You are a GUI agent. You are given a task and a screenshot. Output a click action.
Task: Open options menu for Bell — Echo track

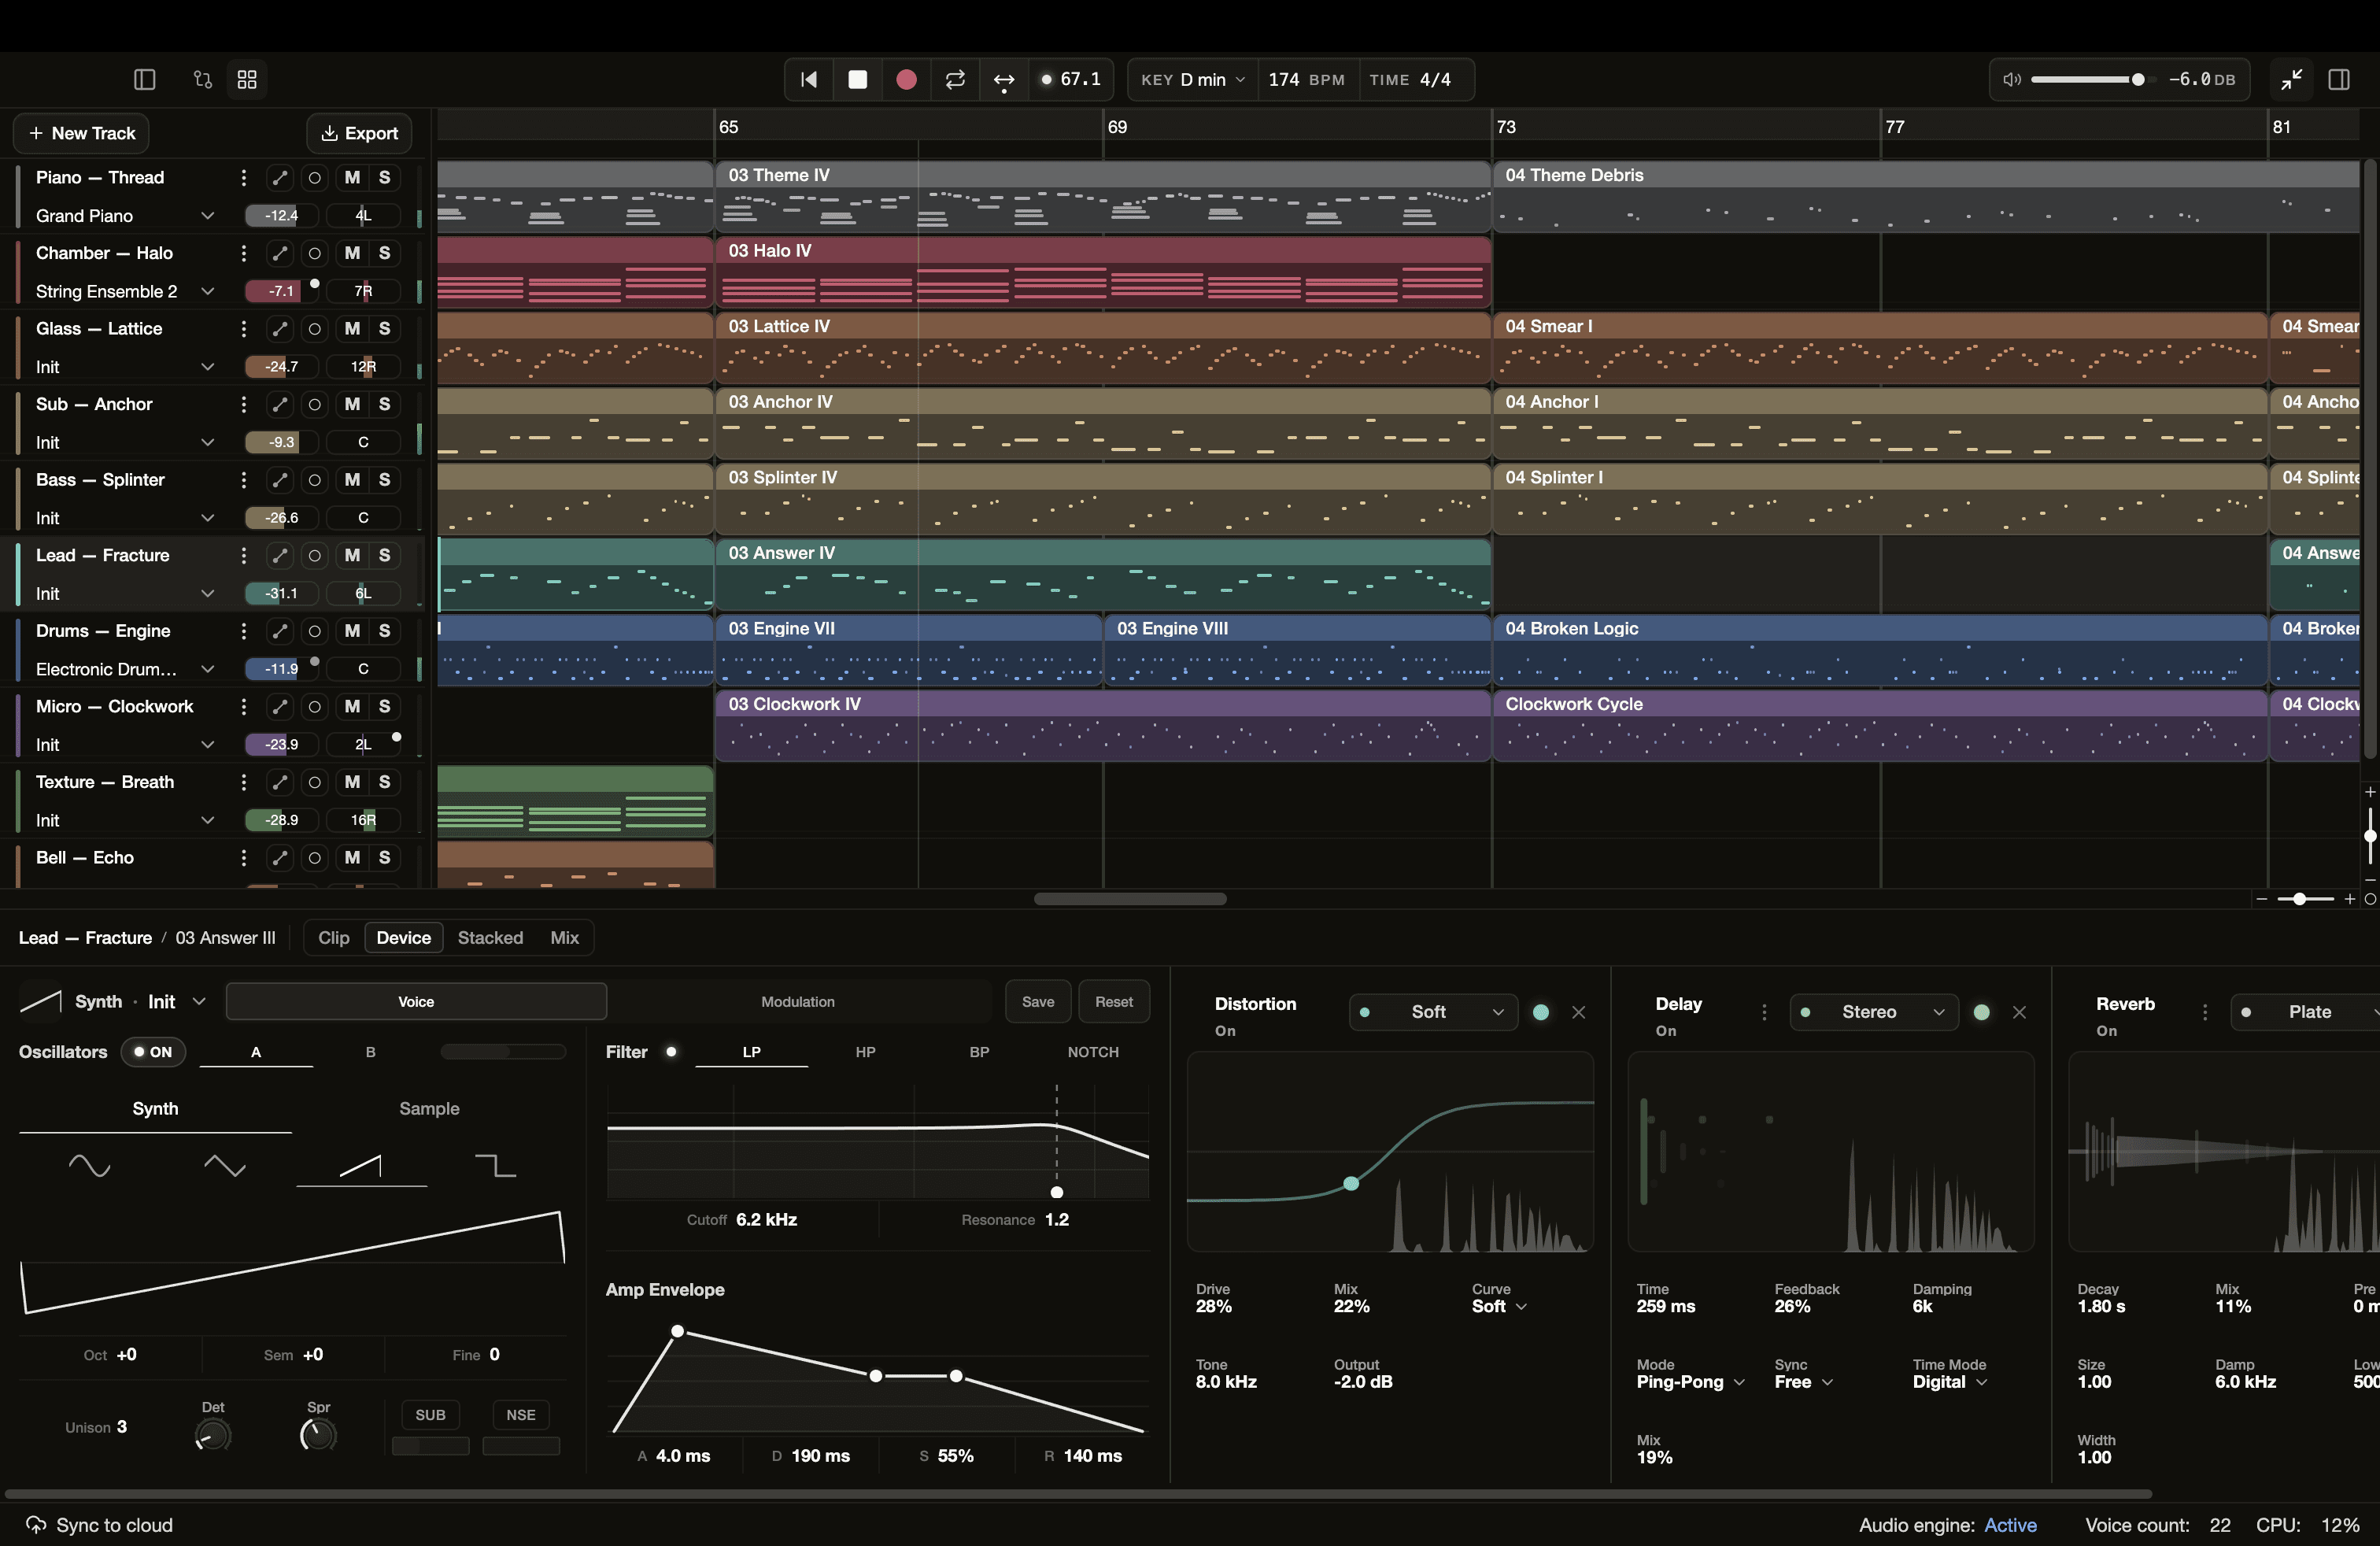[243, 858]
